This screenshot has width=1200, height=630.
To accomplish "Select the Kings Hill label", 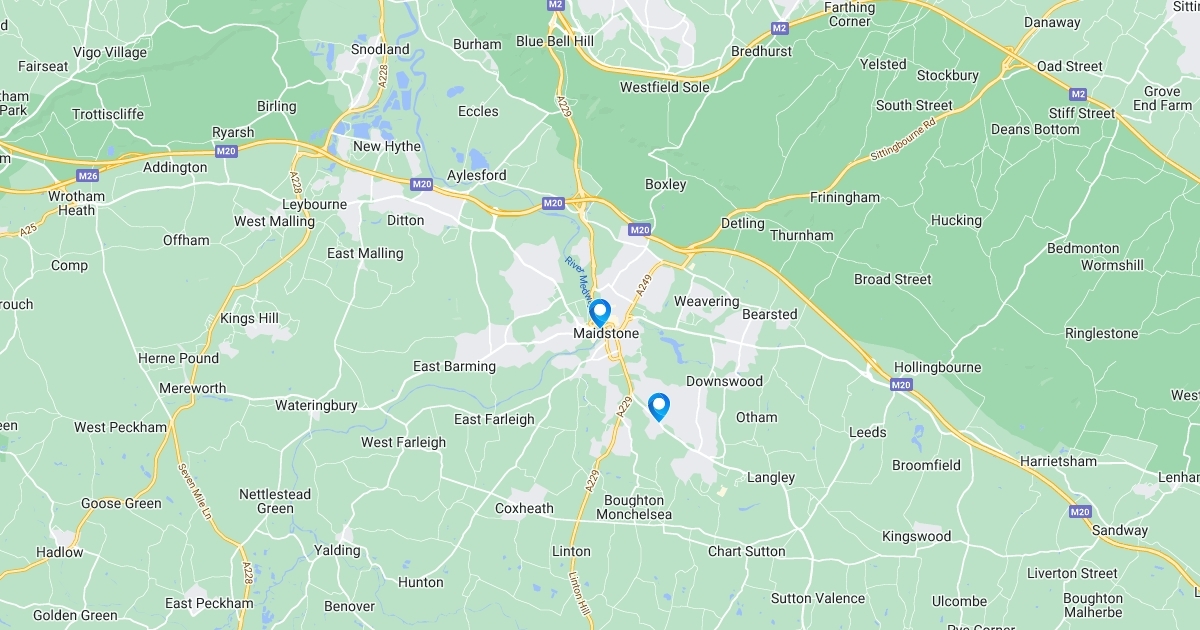I will click(250, 318).
